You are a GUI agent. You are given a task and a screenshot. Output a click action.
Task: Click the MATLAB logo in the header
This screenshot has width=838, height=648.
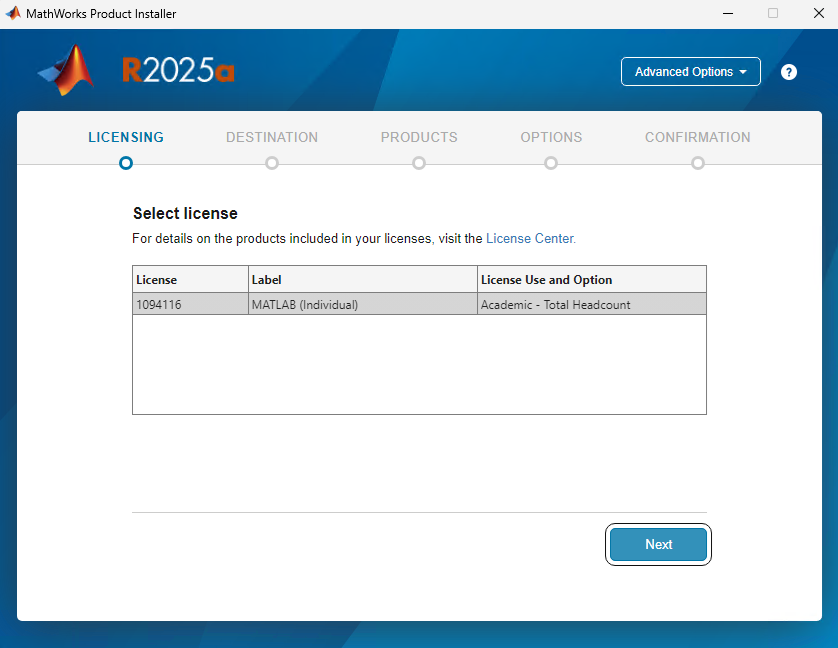tap(66, 70)
